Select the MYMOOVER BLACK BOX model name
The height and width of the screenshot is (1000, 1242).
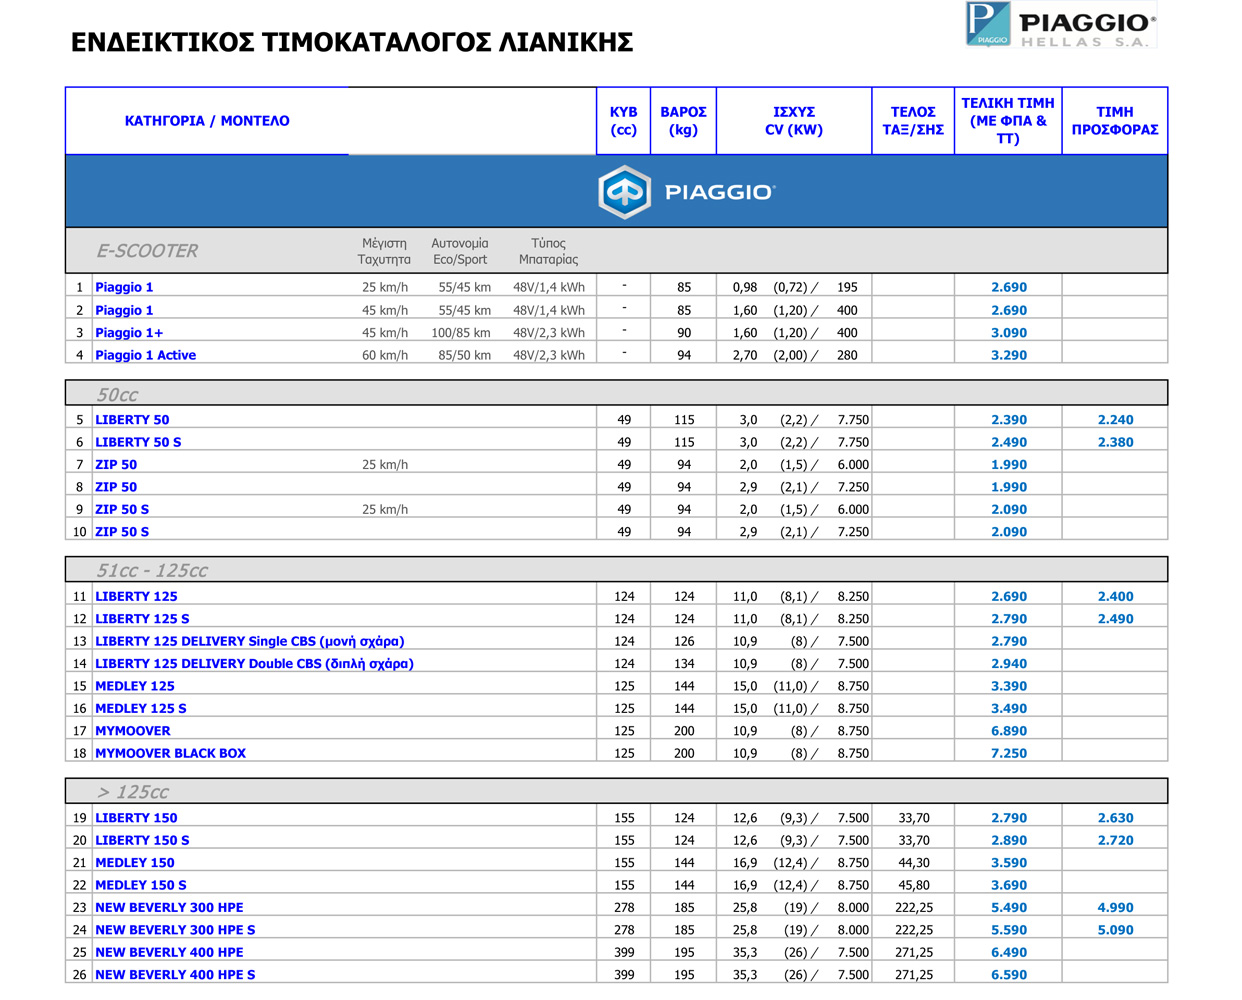[x=170, y=753]
